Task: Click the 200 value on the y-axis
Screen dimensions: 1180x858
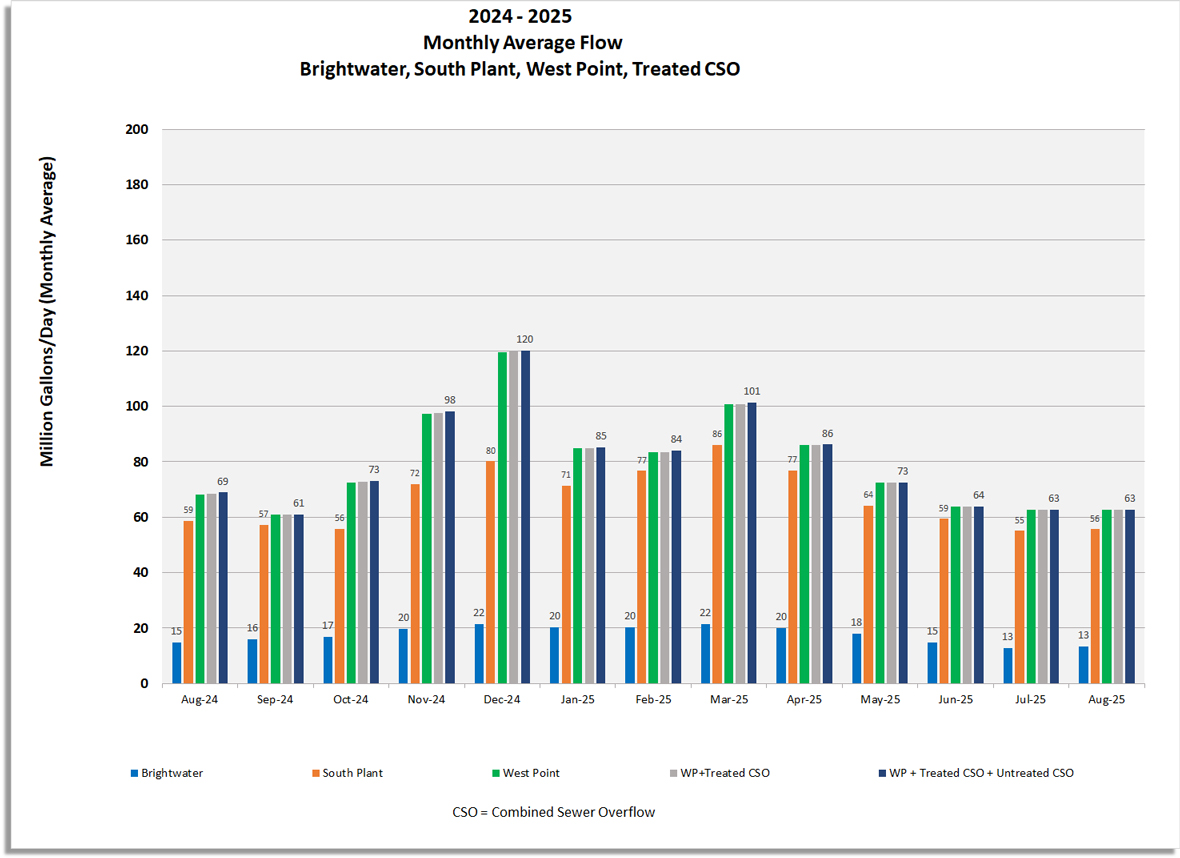Action: 136,130
